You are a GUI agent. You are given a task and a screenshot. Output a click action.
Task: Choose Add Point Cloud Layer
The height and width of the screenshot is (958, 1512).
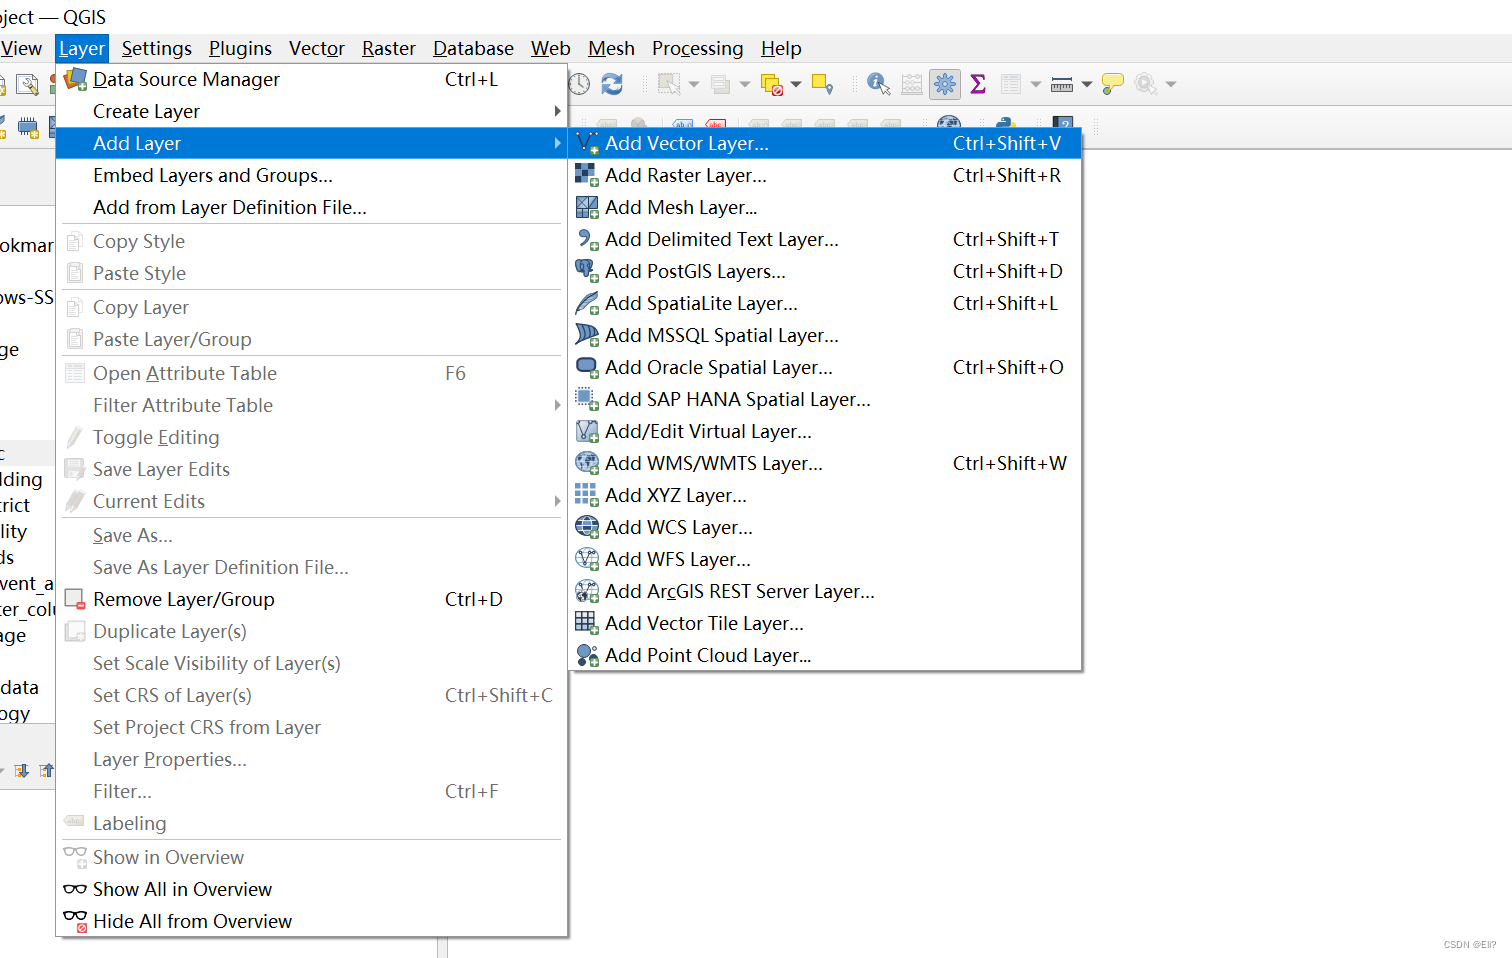(x=825, y=655)
